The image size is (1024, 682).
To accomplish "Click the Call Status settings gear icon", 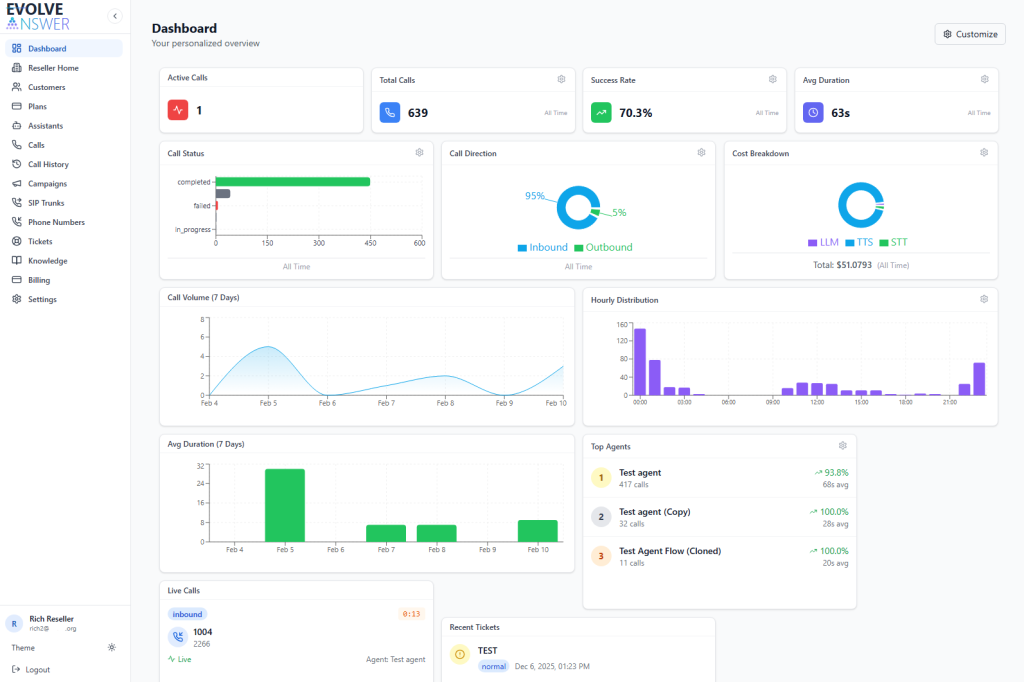I will (419, 152).
